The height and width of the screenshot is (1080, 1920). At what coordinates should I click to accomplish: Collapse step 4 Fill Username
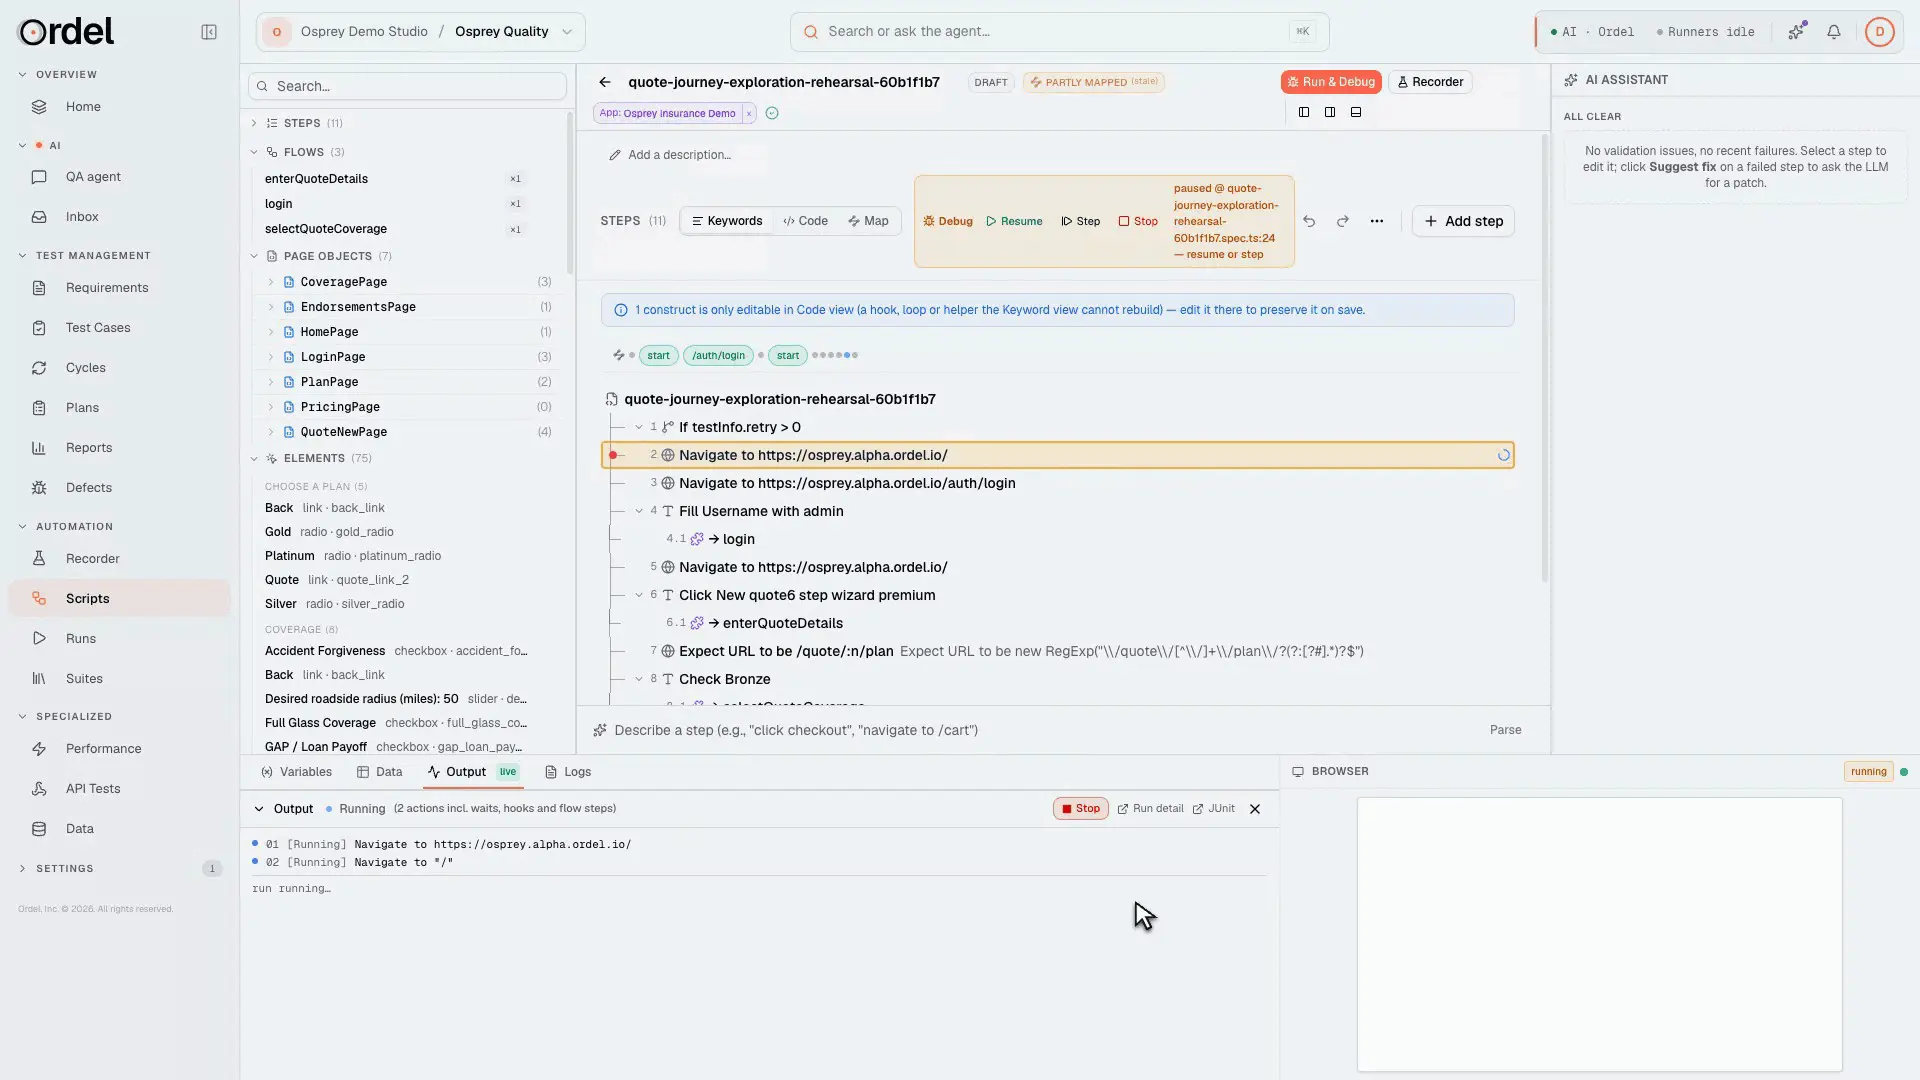(639, 511)
